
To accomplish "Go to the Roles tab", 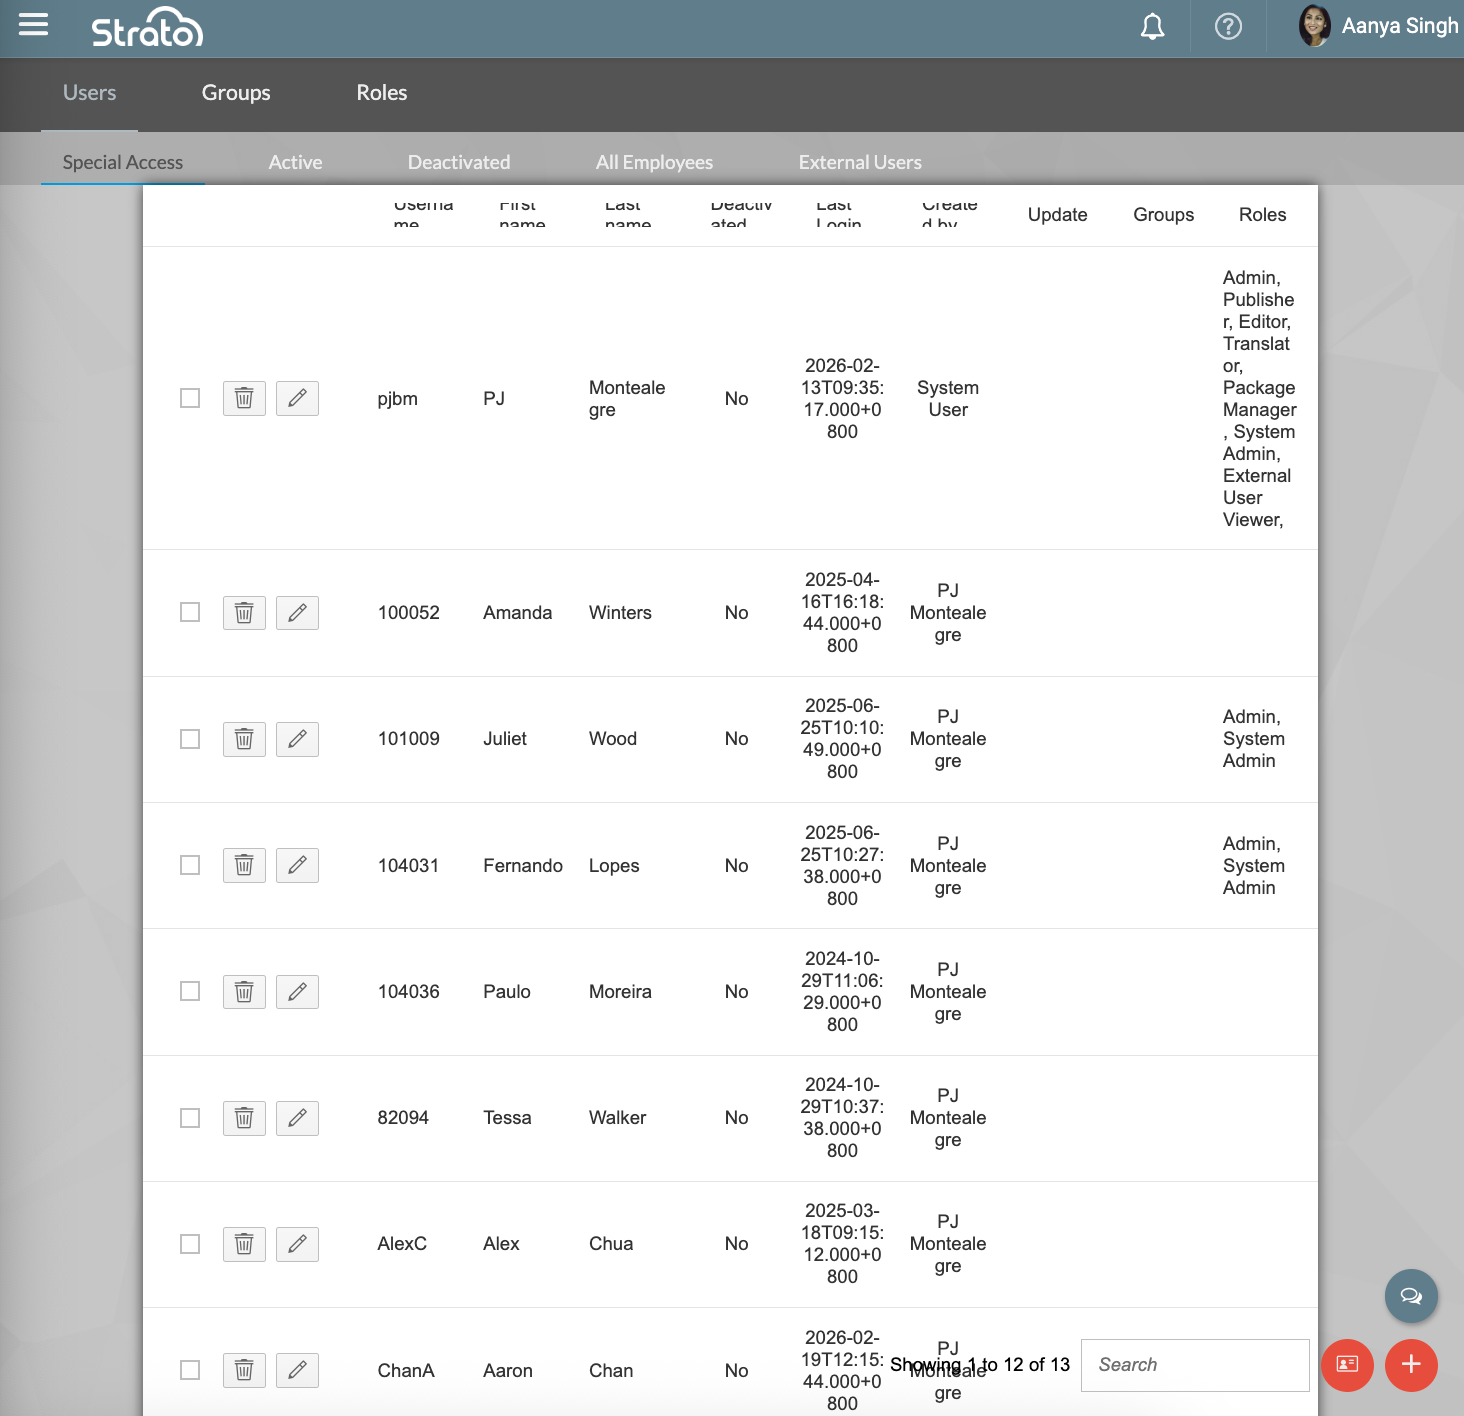I will pos(382,93).
